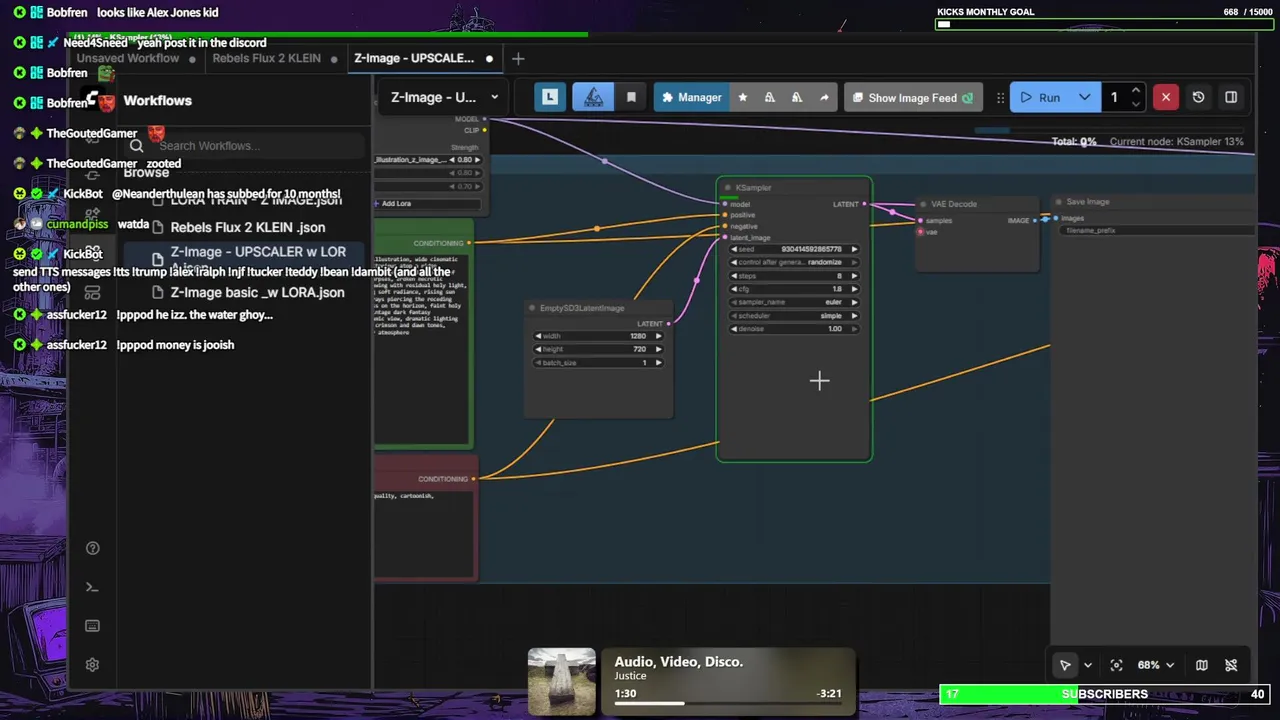Open Rebels Flux 2 KLEIN .json workflow
The width and height of the screenshot is (1280, 720).
click(247, 227)
